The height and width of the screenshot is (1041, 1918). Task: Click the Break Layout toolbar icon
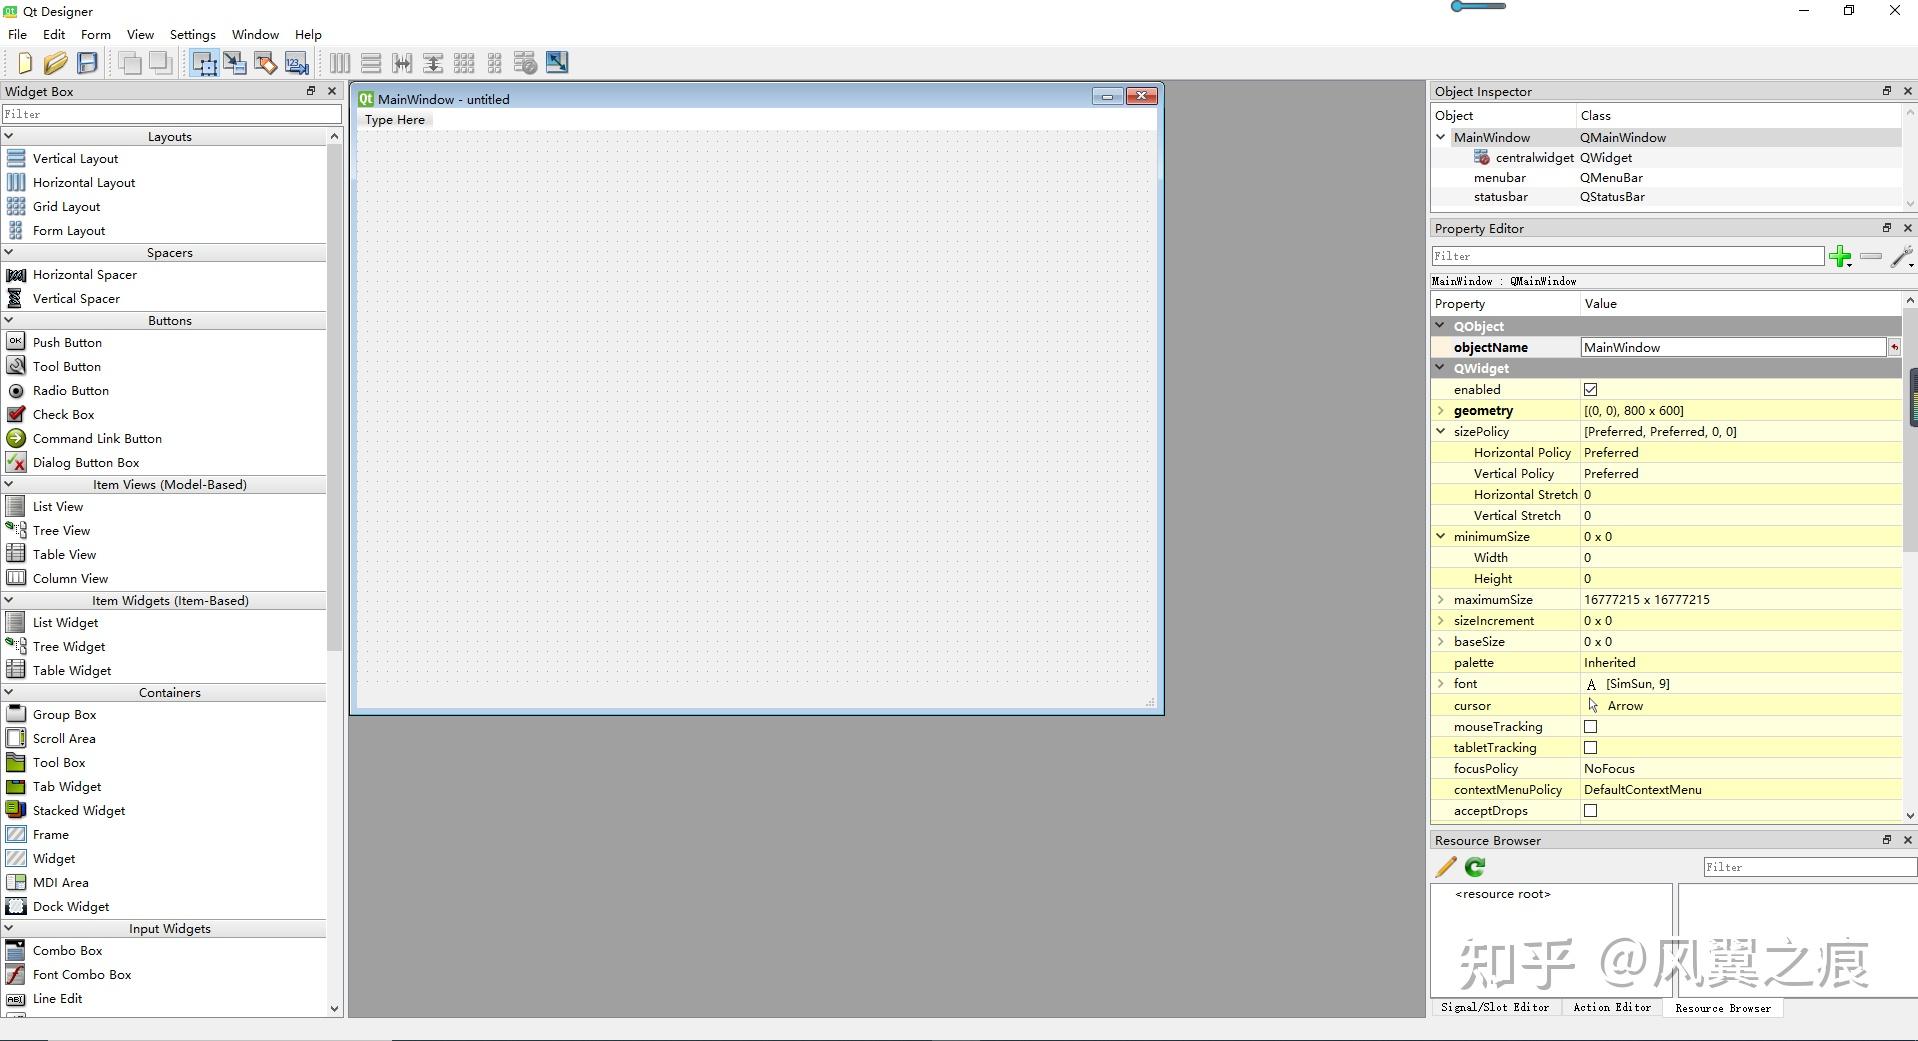coord(526,63)
